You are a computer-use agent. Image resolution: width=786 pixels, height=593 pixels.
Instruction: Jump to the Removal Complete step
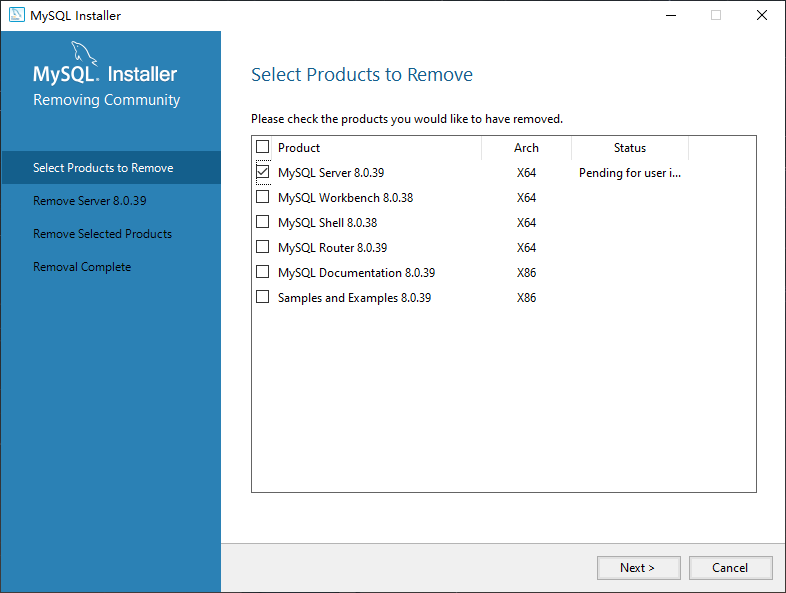tap(82, 267)
